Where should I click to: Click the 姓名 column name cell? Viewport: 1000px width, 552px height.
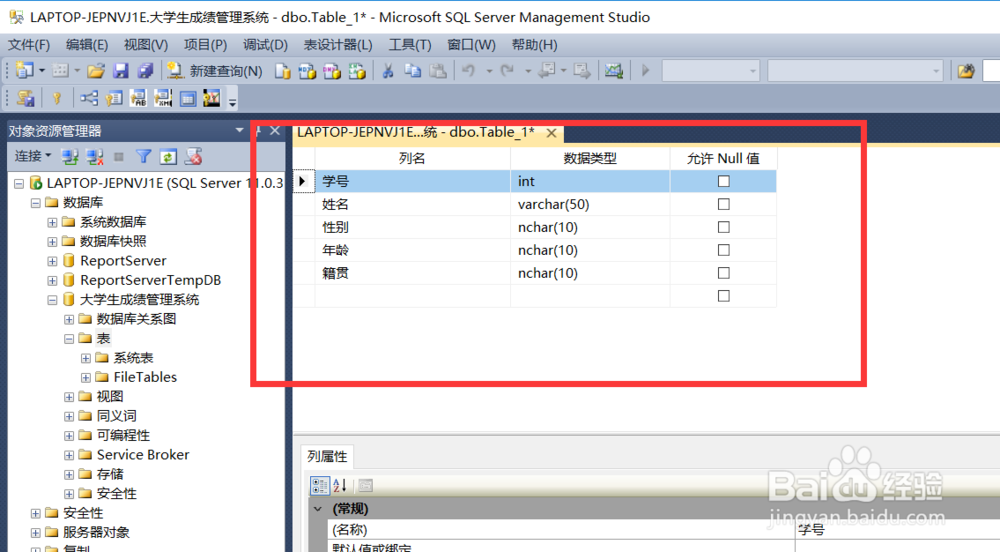[412, 204]
